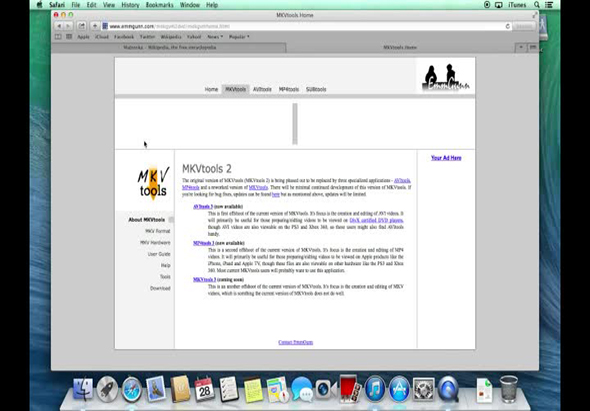
Task: Expand the News bookmarks dropdown
Action: coord(215,37)
